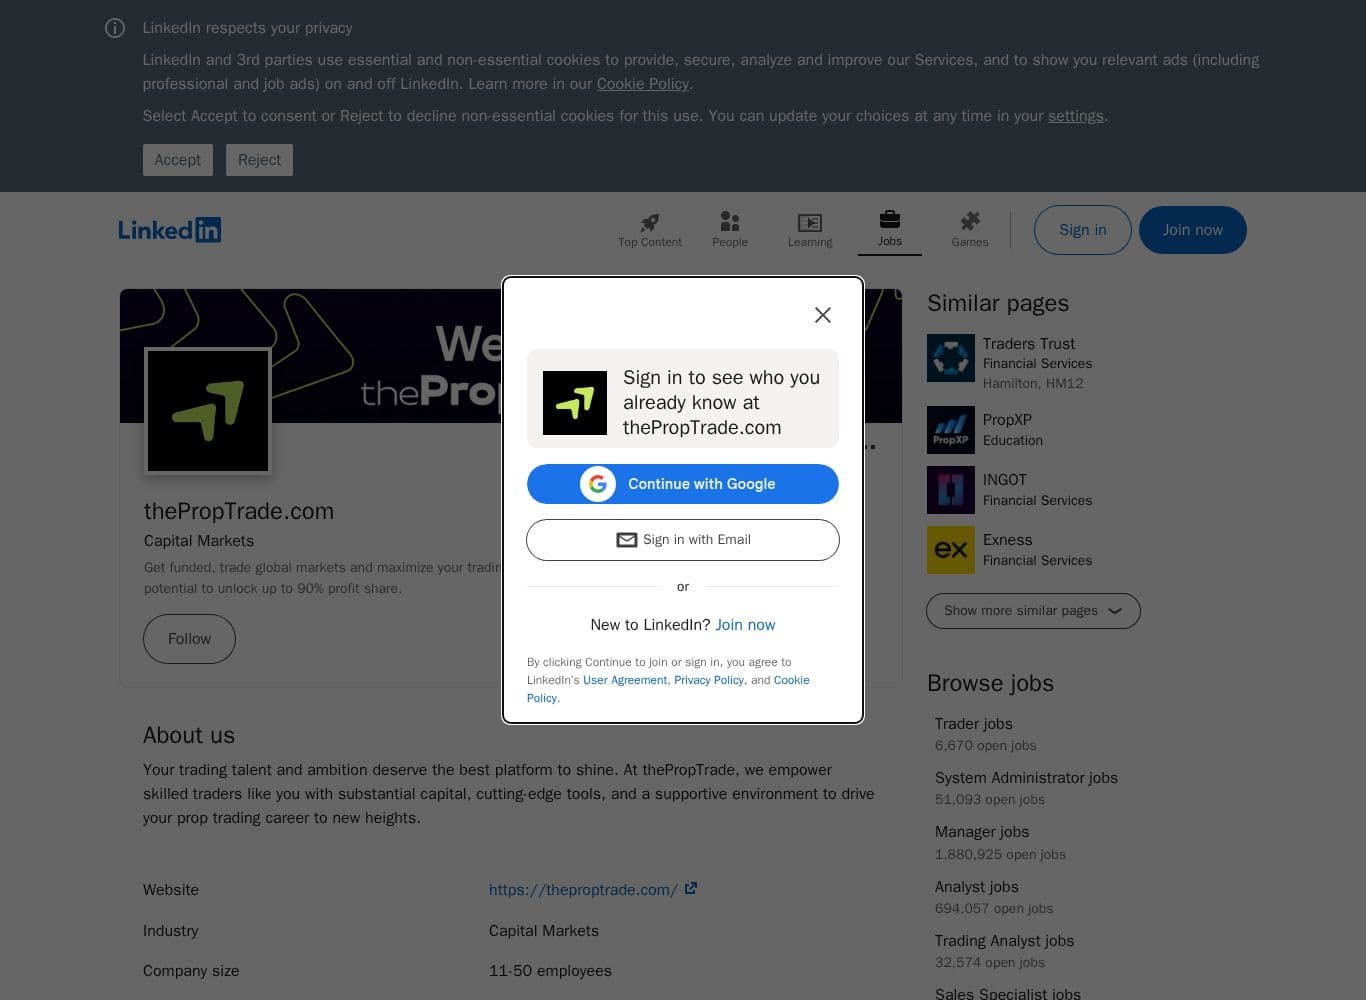
Task: Click the info icon in cookie banner
Action: pos(115,28)
